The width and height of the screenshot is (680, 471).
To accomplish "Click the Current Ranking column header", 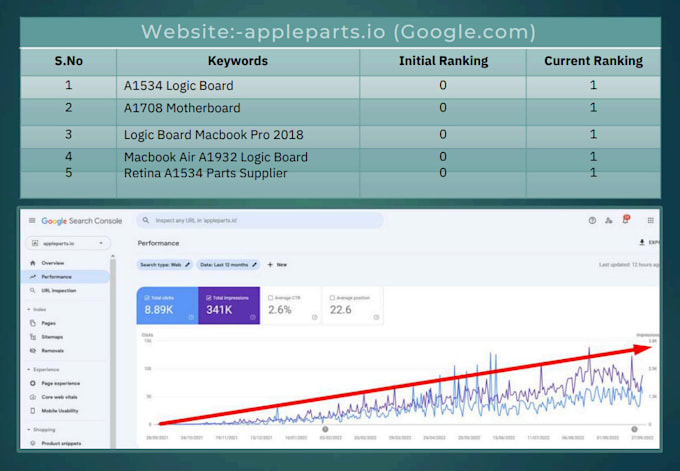I will tap(593, 61).
